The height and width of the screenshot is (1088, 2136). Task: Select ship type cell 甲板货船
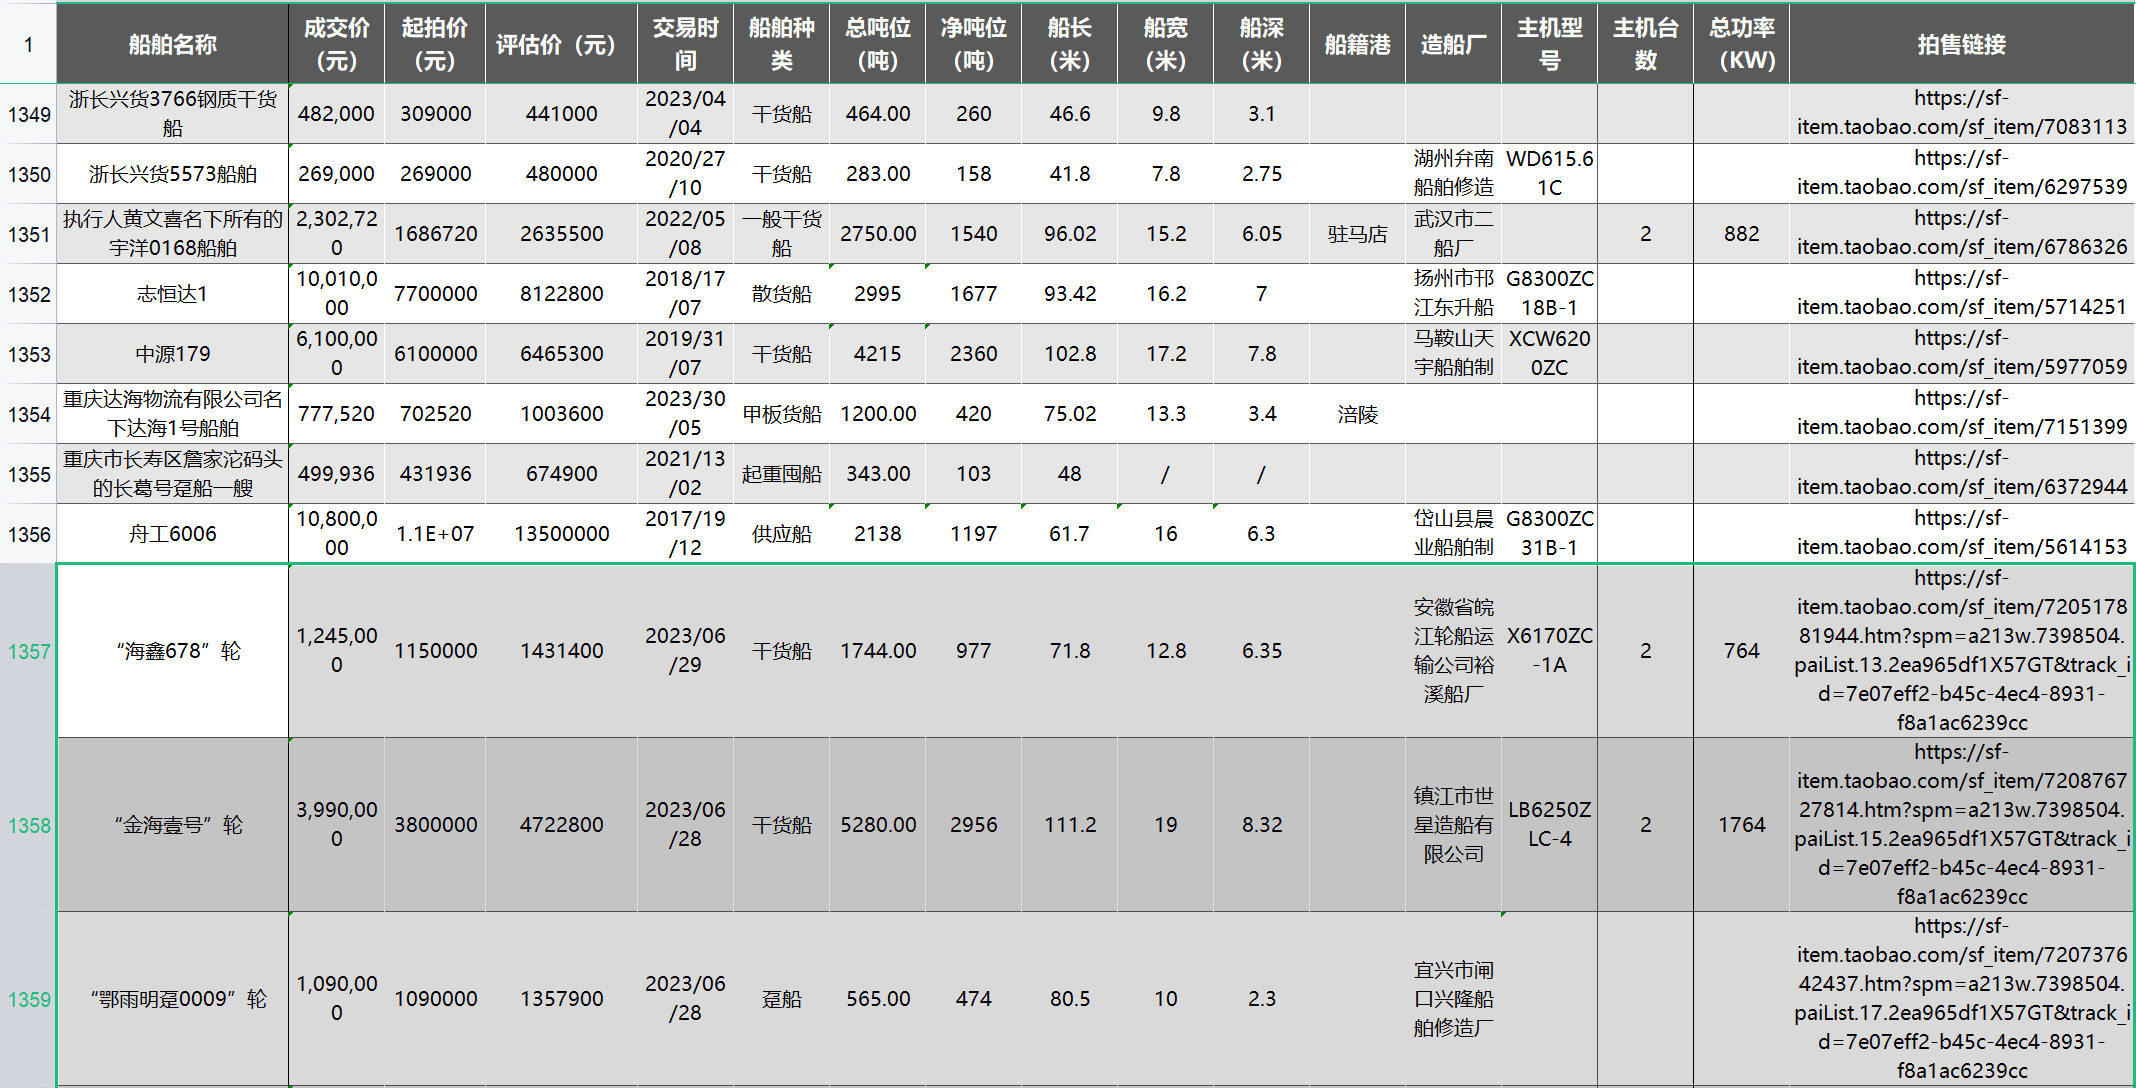coord(781,414)
